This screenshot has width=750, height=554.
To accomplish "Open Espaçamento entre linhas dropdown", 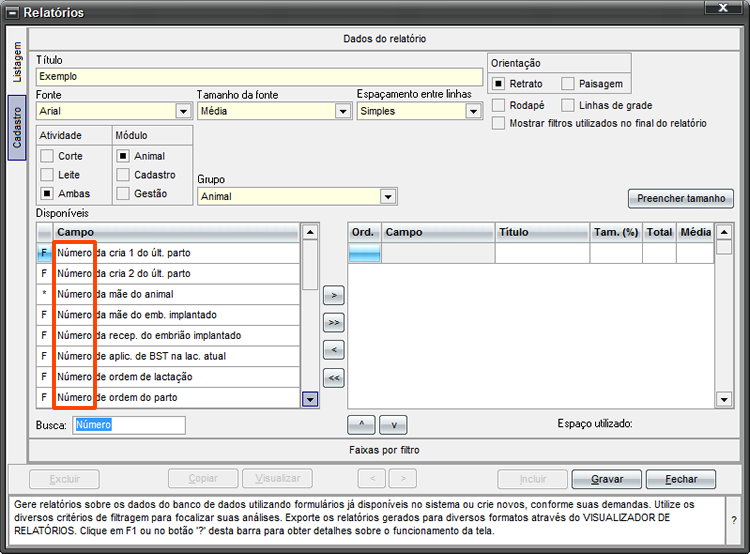I will [474, 111].
